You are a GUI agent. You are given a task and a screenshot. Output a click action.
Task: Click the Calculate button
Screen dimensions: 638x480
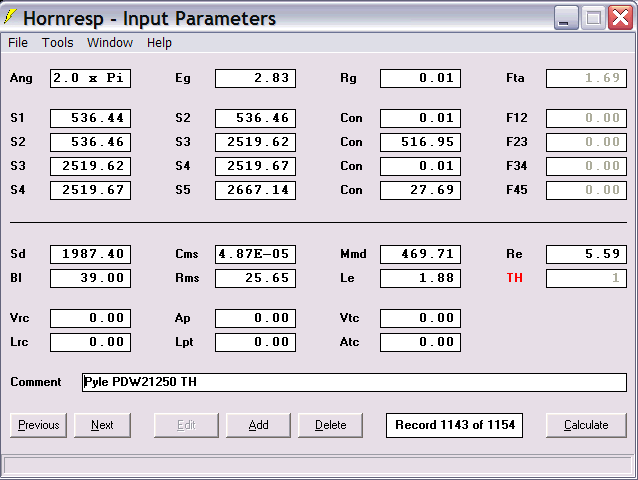pyautogui.click(x=586, y=425)
